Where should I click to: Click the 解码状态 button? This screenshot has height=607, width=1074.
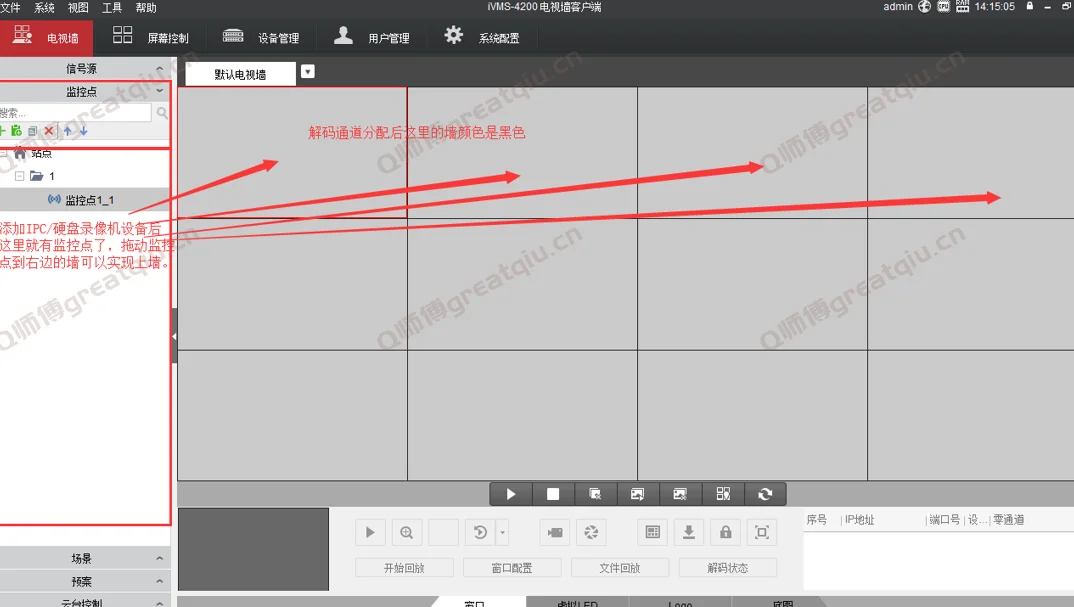[x=728, y=568]
